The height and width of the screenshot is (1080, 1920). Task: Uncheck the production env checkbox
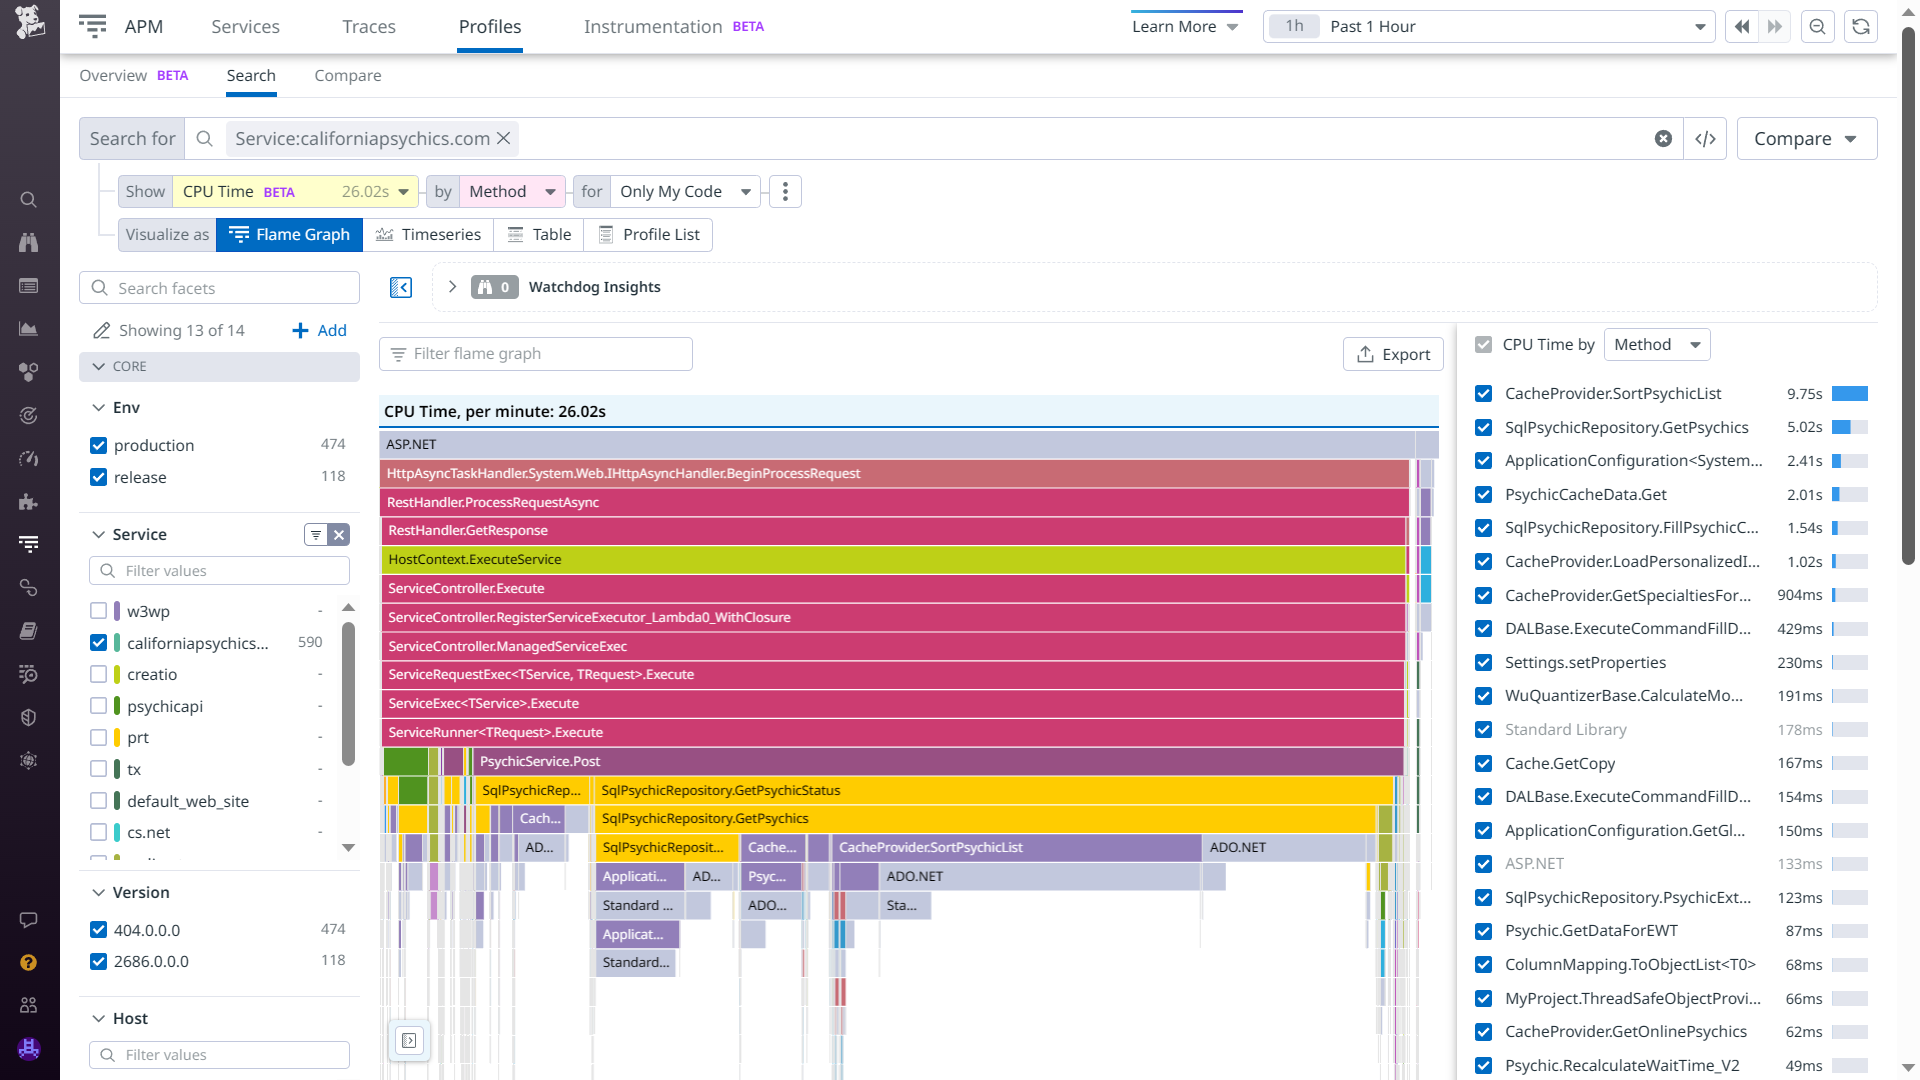coord(98,446)
